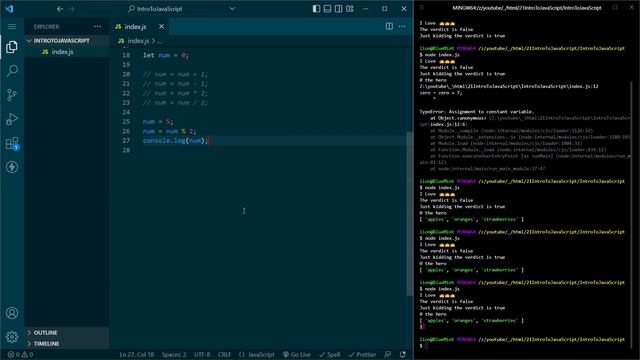Open notifications bell in status bar
The width and height of the screenshot is (640, 360).
click(x=403, y=355)
